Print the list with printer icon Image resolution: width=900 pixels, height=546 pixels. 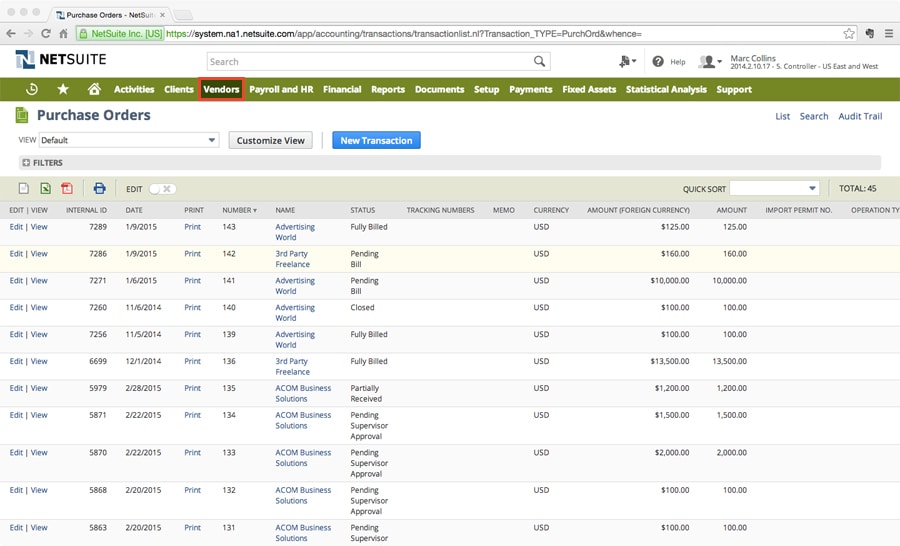tap(99, 188)
